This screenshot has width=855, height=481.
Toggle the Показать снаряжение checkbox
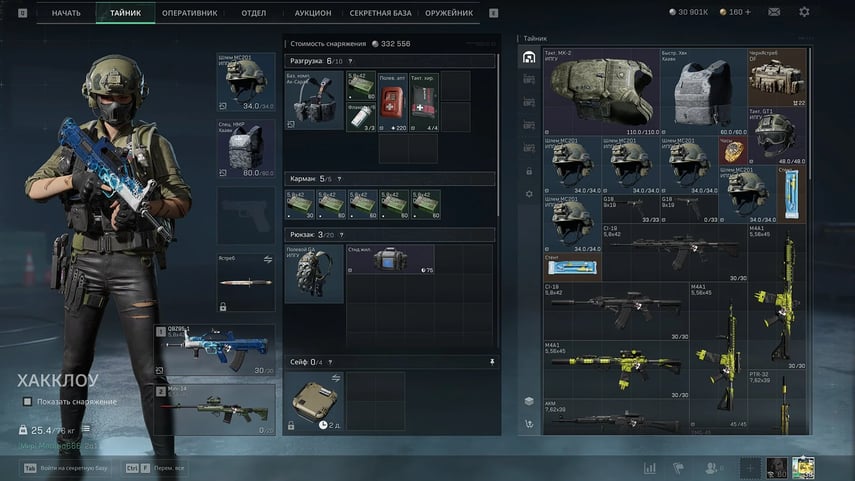27,401
